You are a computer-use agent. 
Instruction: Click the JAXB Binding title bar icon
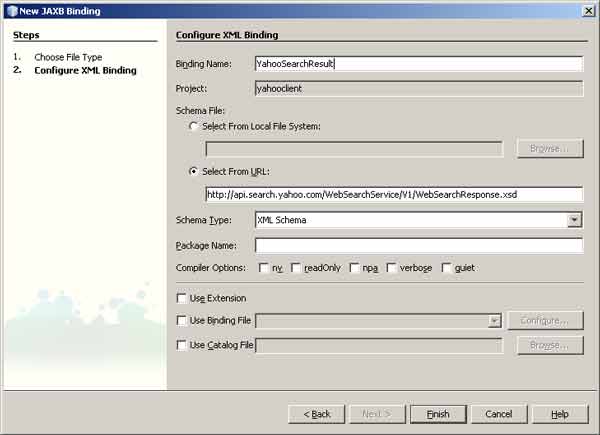pos(12,11)
